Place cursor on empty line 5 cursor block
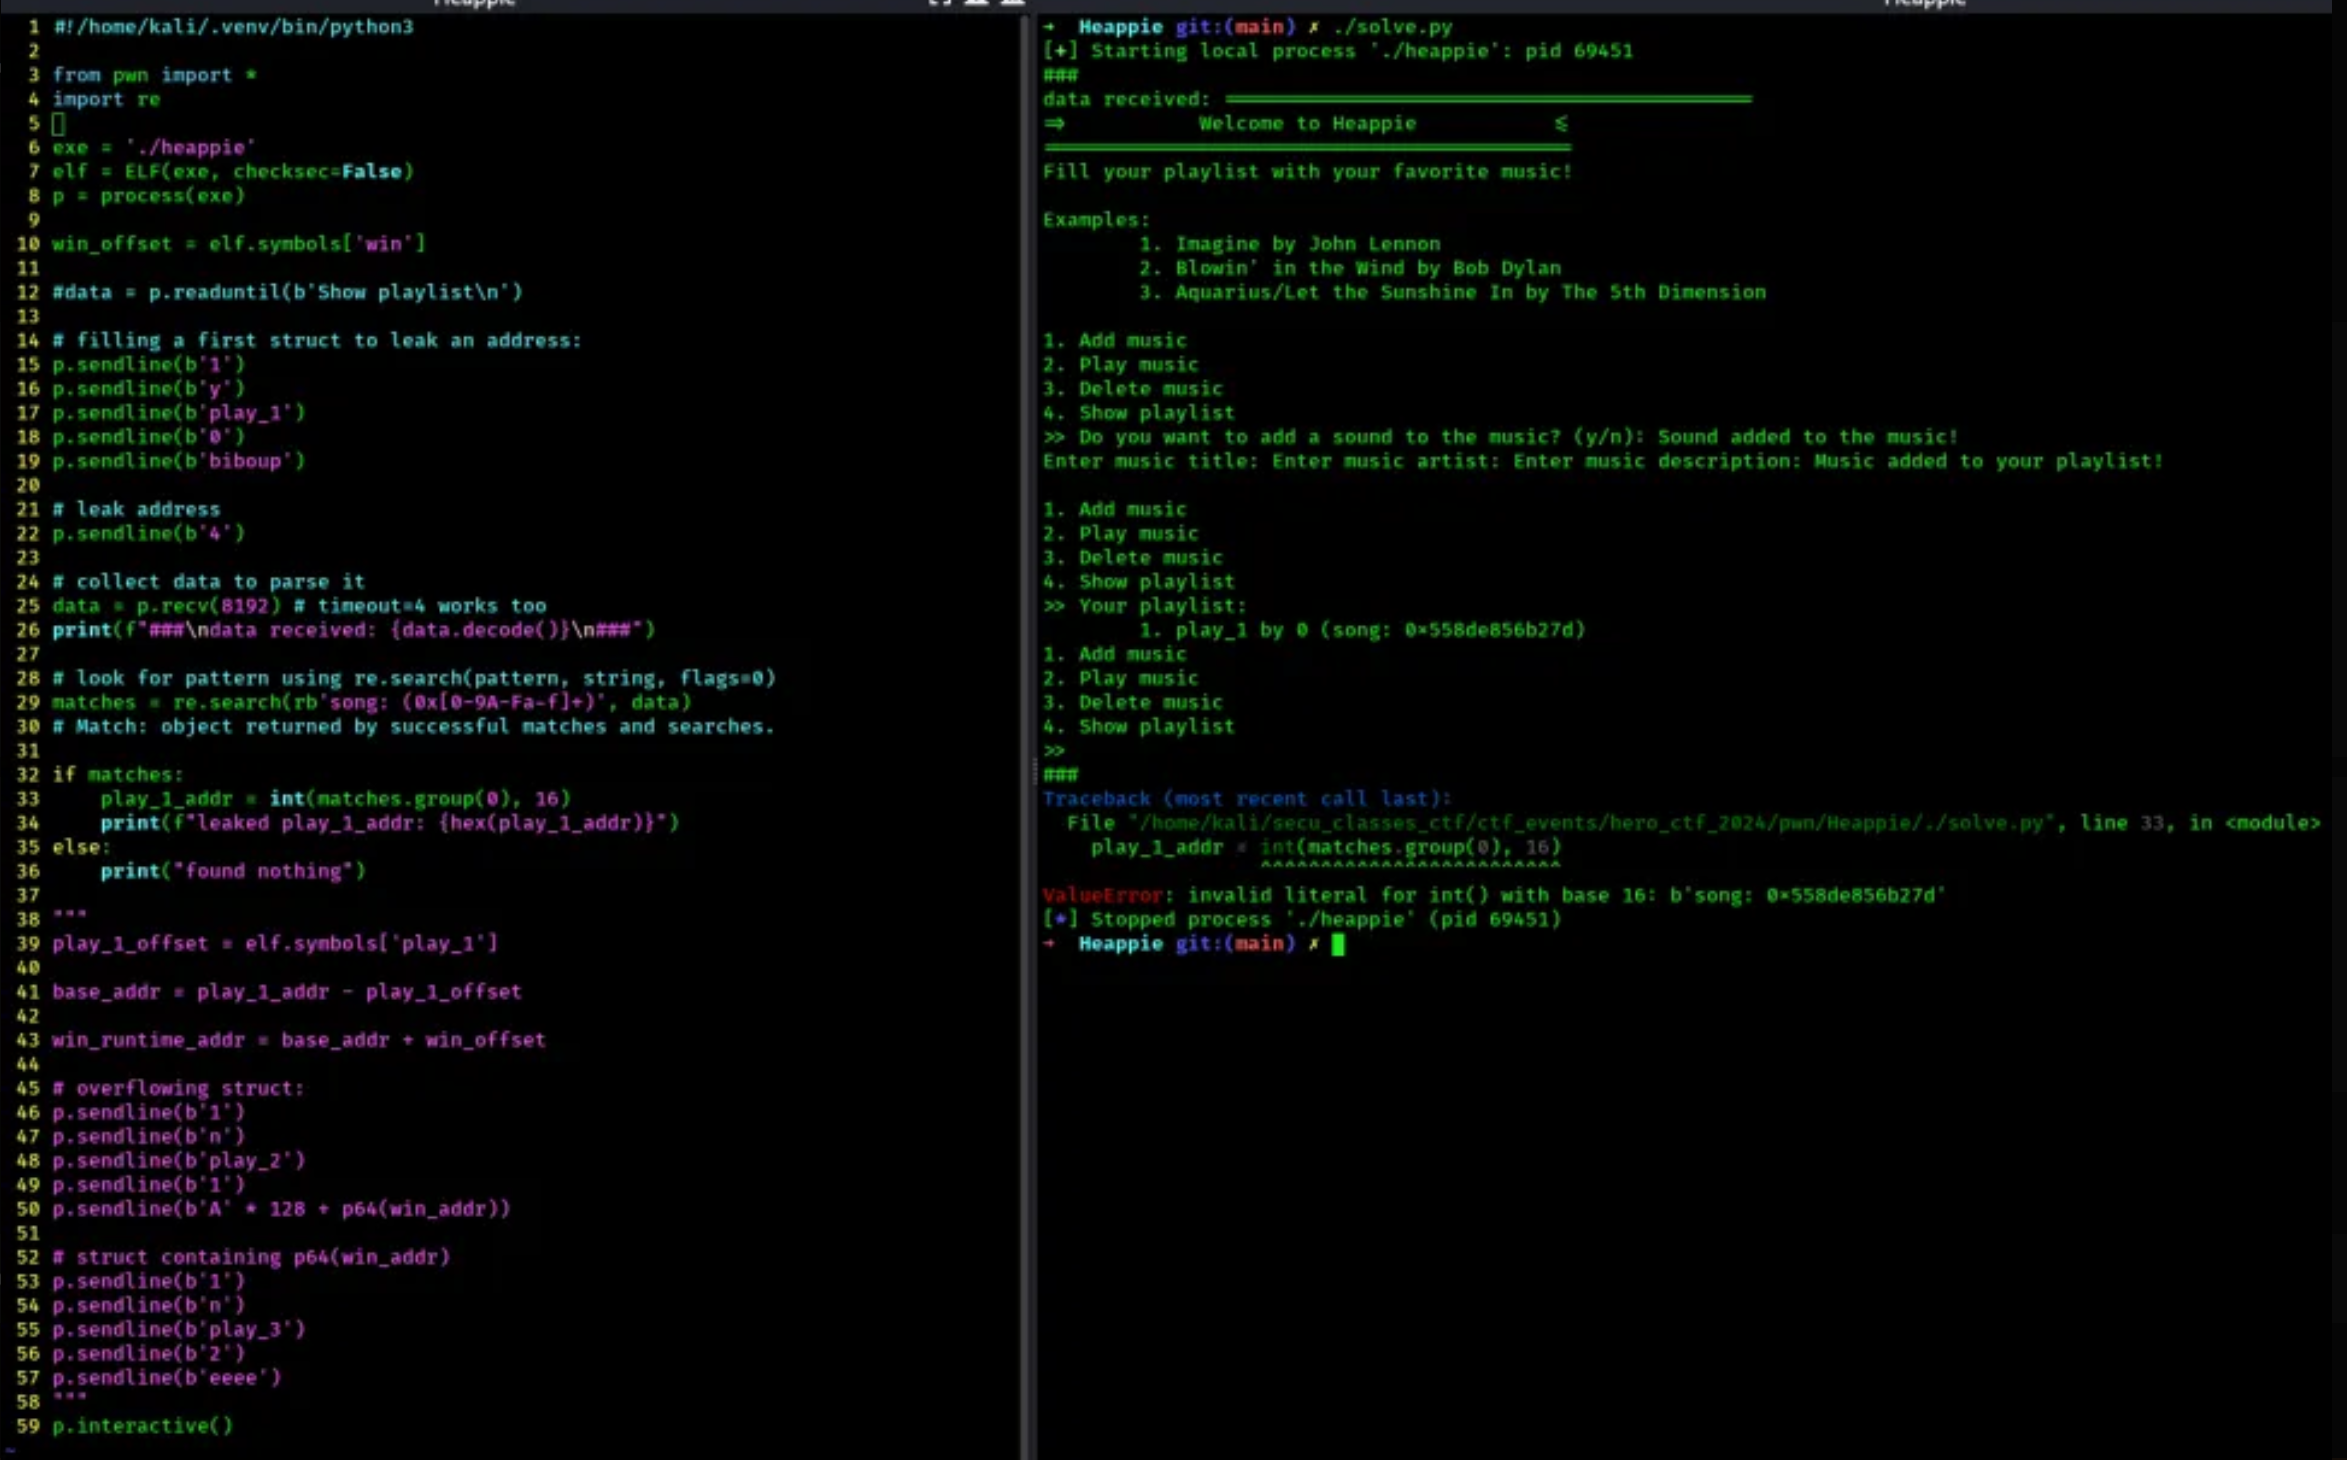2347x1460 pixels. pyautogui.click(x=58, y=124)
